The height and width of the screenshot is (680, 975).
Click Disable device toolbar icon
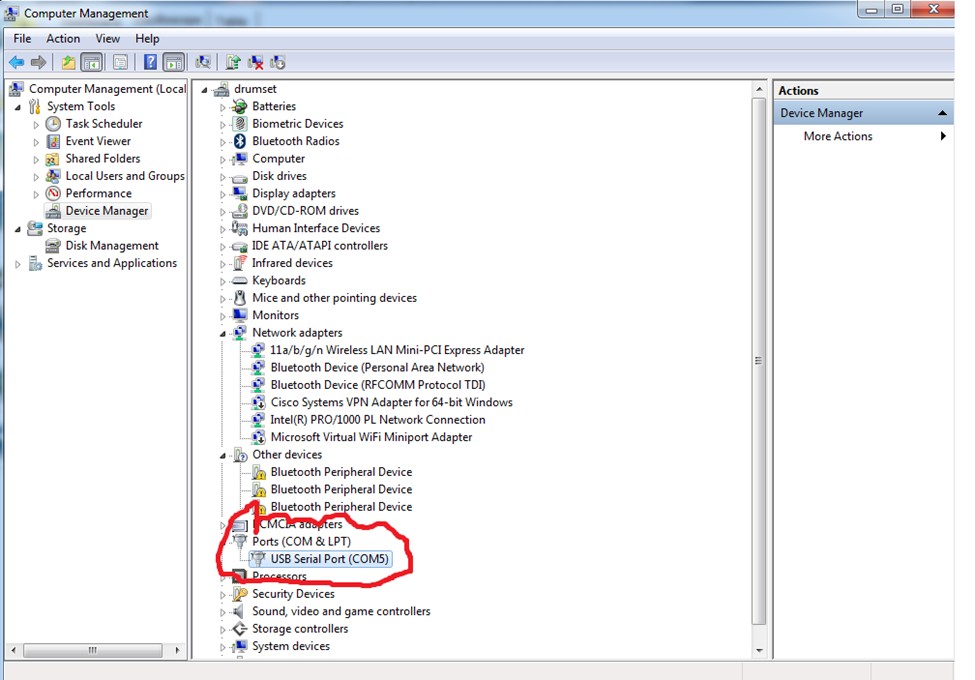click(277, 62)
